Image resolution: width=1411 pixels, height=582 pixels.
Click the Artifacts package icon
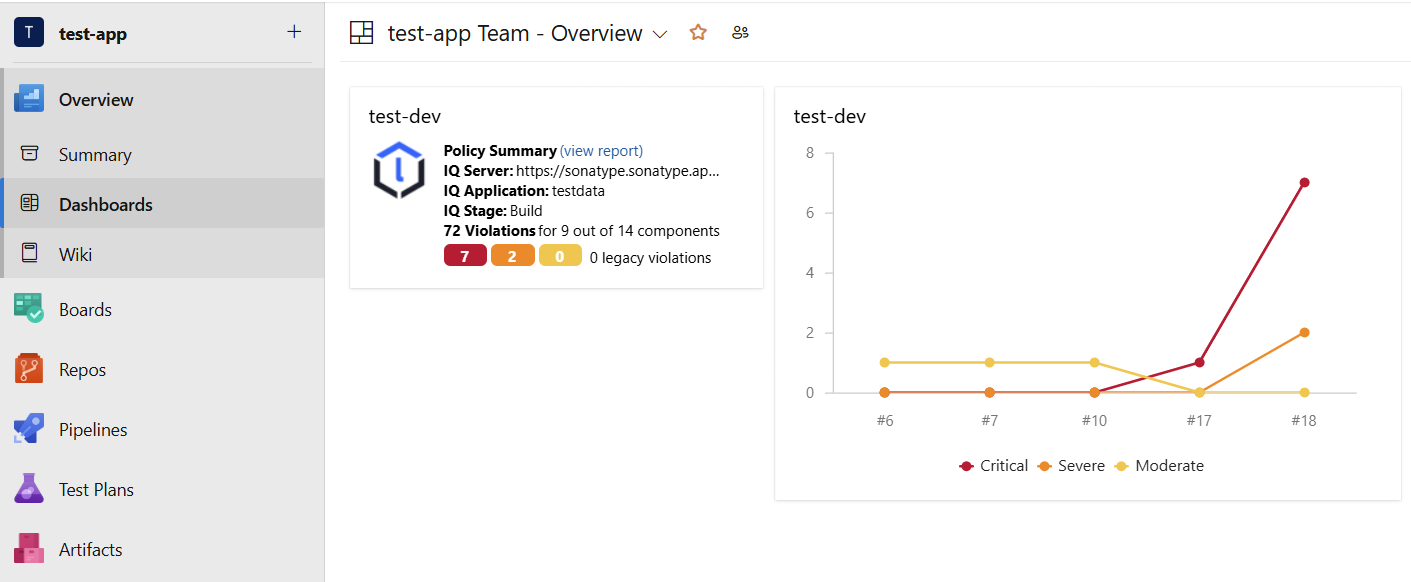tap(29, 549)
